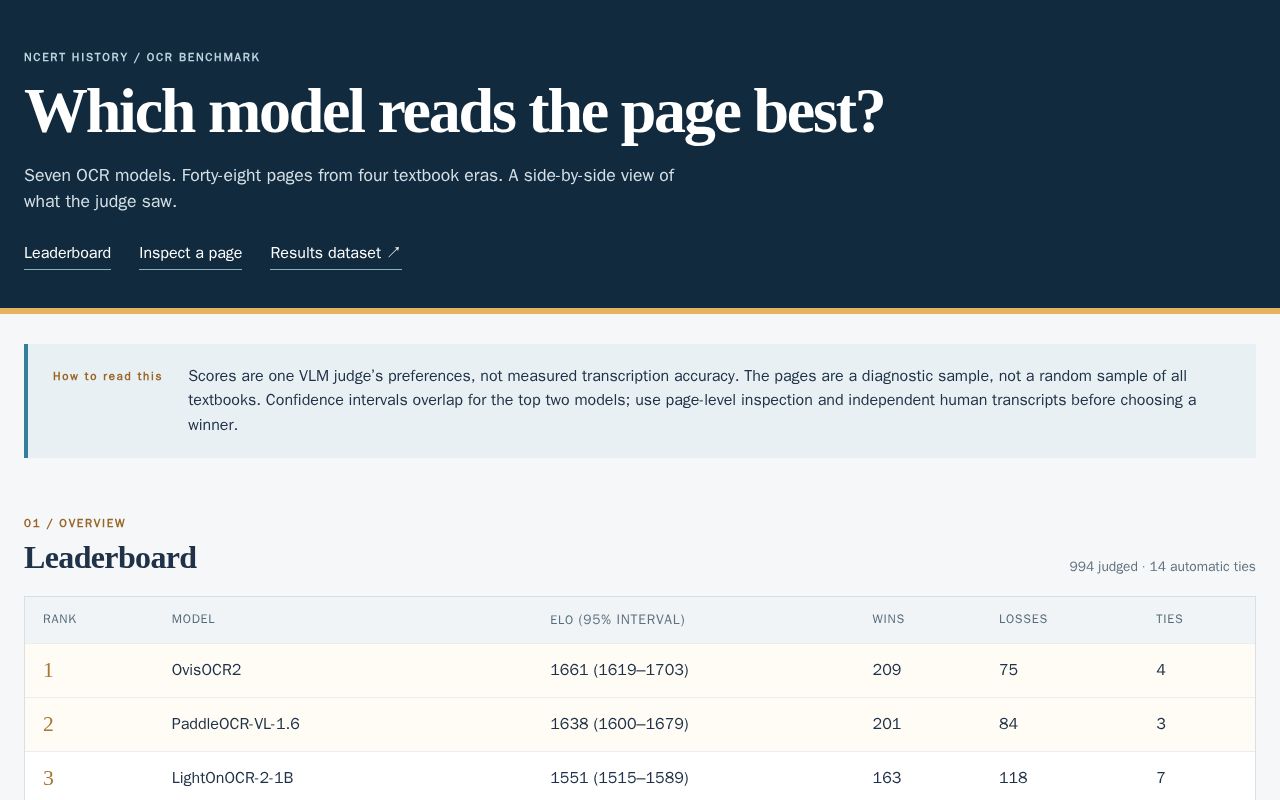
Task: Click the RANK column header
Action: 60,619
